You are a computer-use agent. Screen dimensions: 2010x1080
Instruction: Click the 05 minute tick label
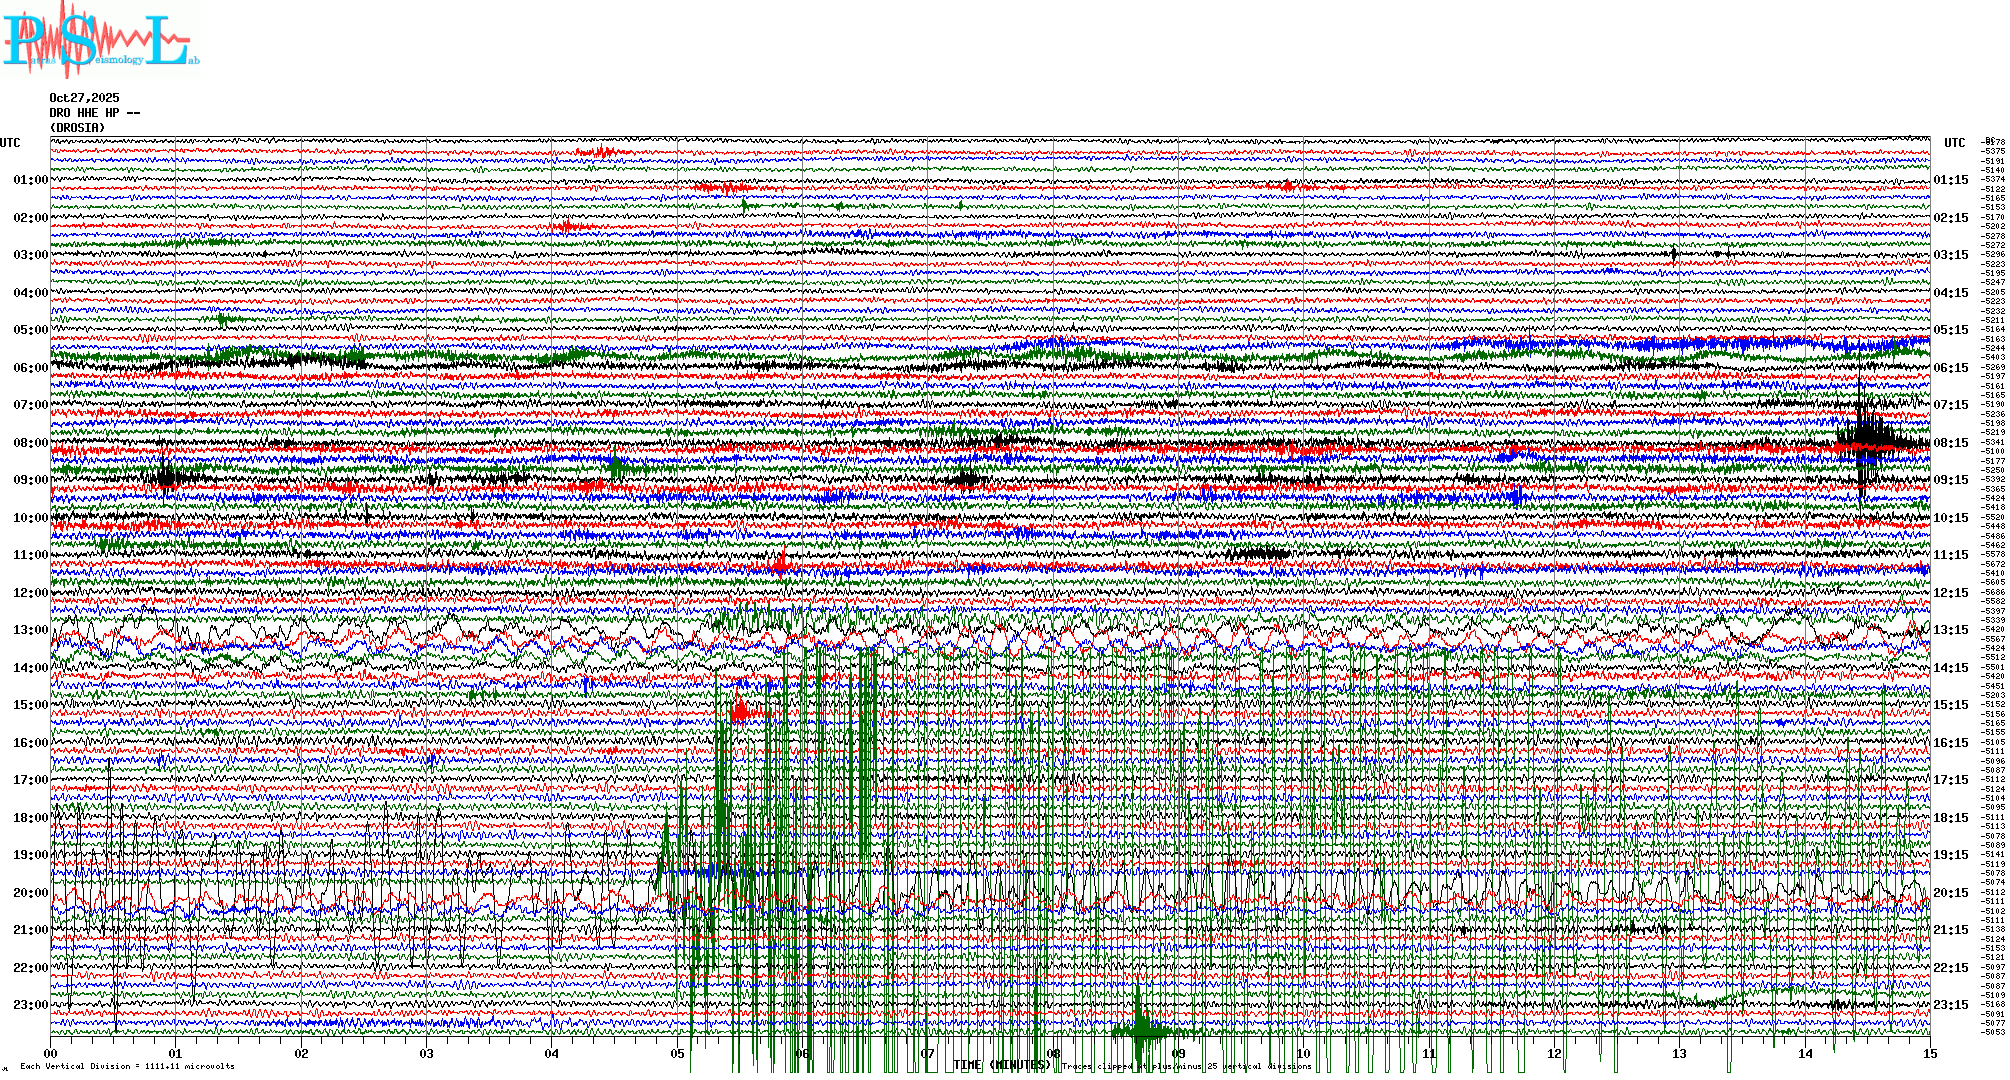click(x=678, y=1054)
